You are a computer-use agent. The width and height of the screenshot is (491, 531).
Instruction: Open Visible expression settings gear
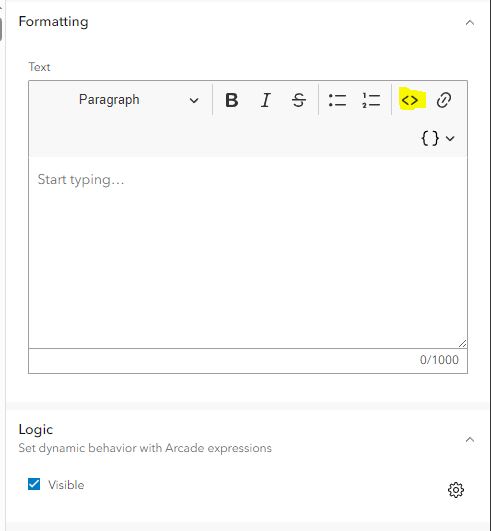tap(456, 490)
